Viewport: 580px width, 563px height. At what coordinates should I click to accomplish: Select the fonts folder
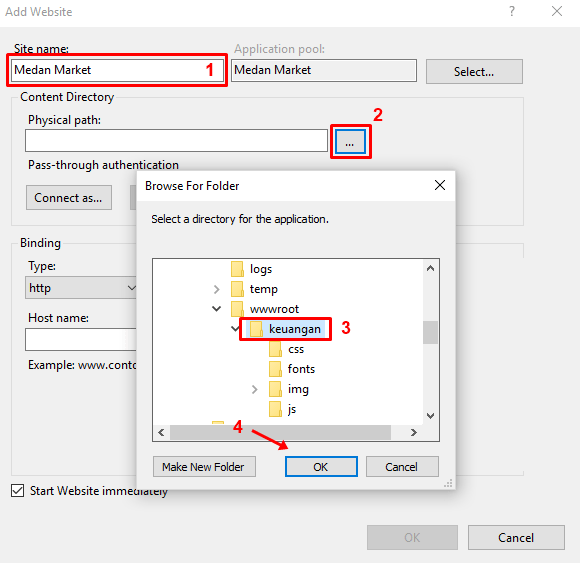tap(301, 369)
